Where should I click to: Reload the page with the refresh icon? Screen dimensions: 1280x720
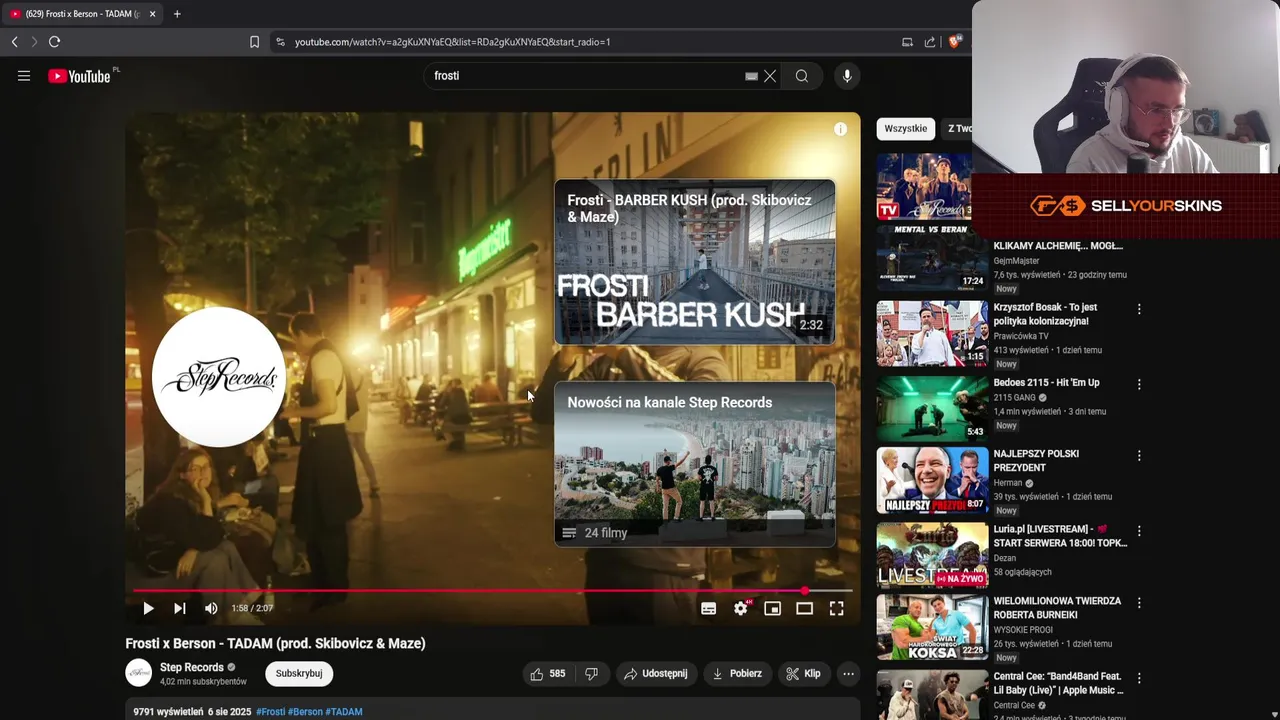point(54,42)
